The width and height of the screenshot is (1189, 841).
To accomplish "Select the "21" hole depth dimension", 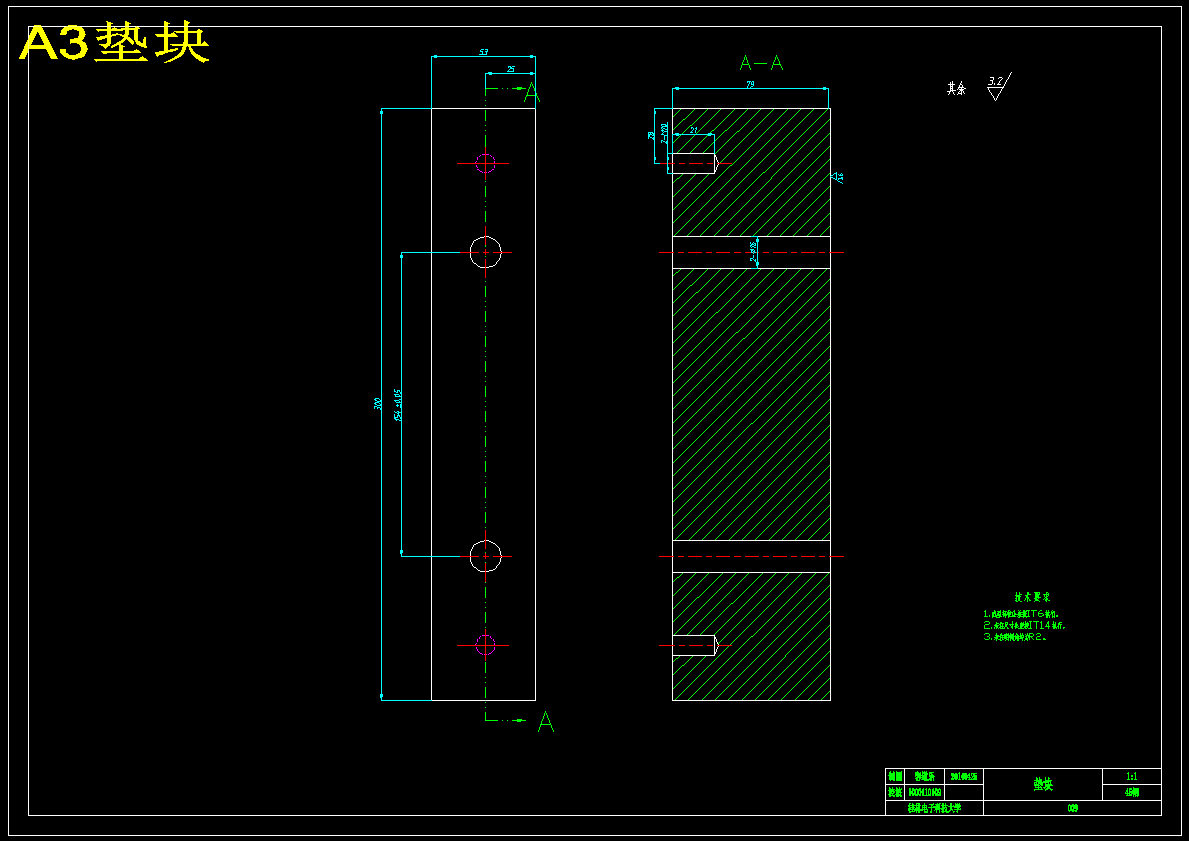I will (x=693, y=130).
